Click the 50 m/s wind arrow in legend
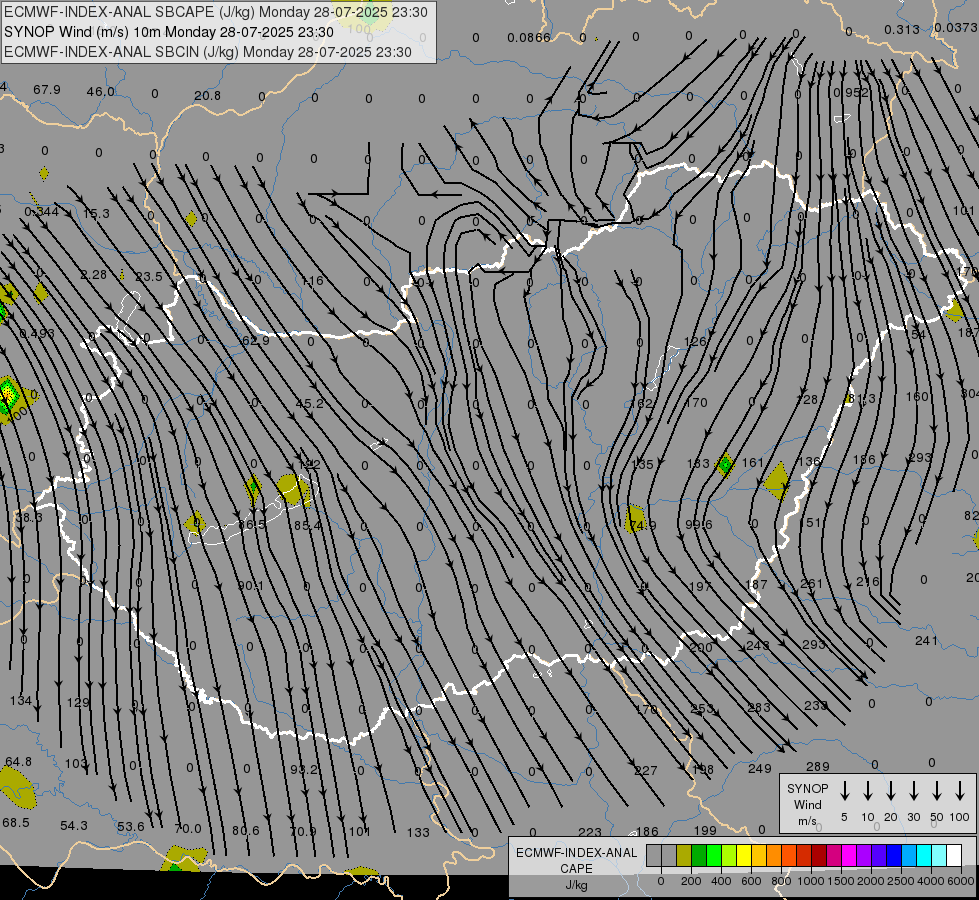The image size is (979, 900). tap(937, 791)
